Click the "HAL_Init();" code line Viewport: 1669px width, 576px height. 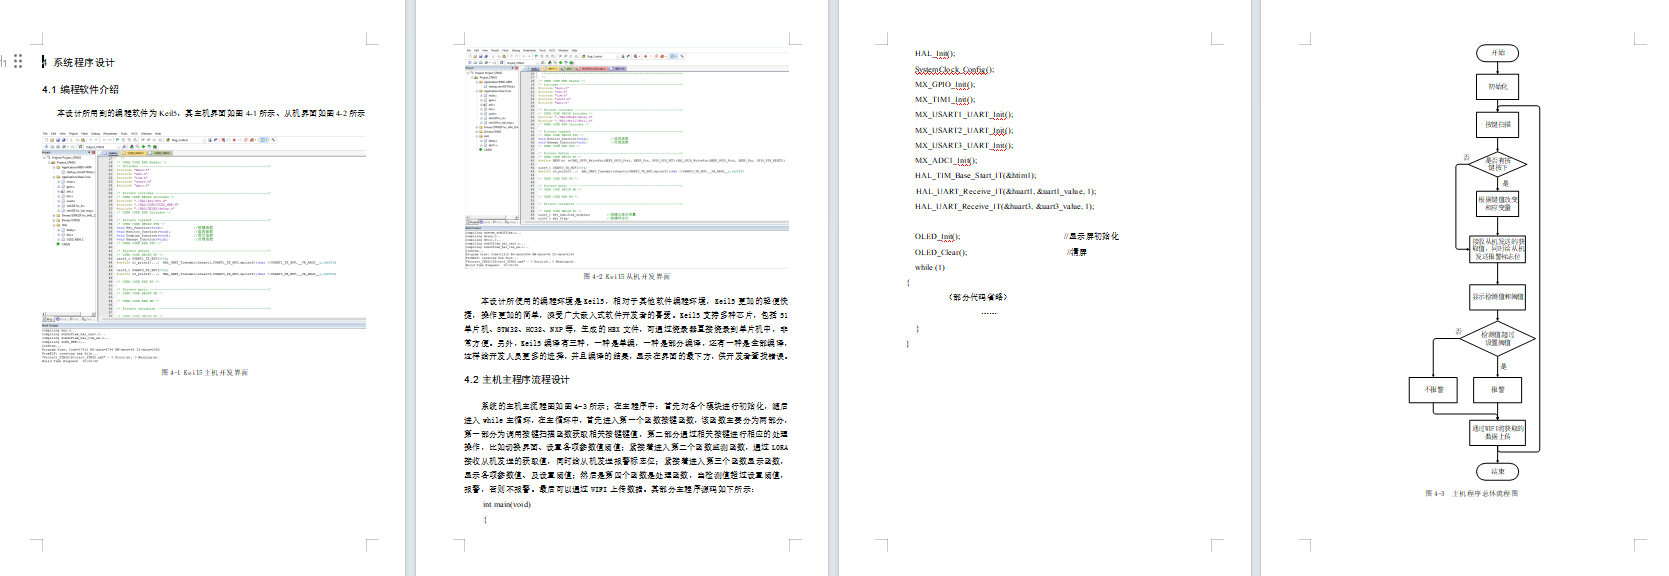point(934,54)
